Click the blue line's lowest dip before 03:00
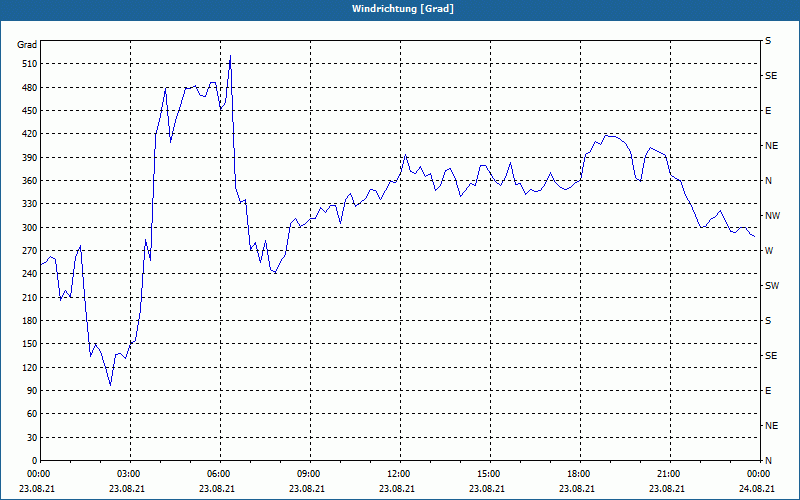 coord(110,385)
